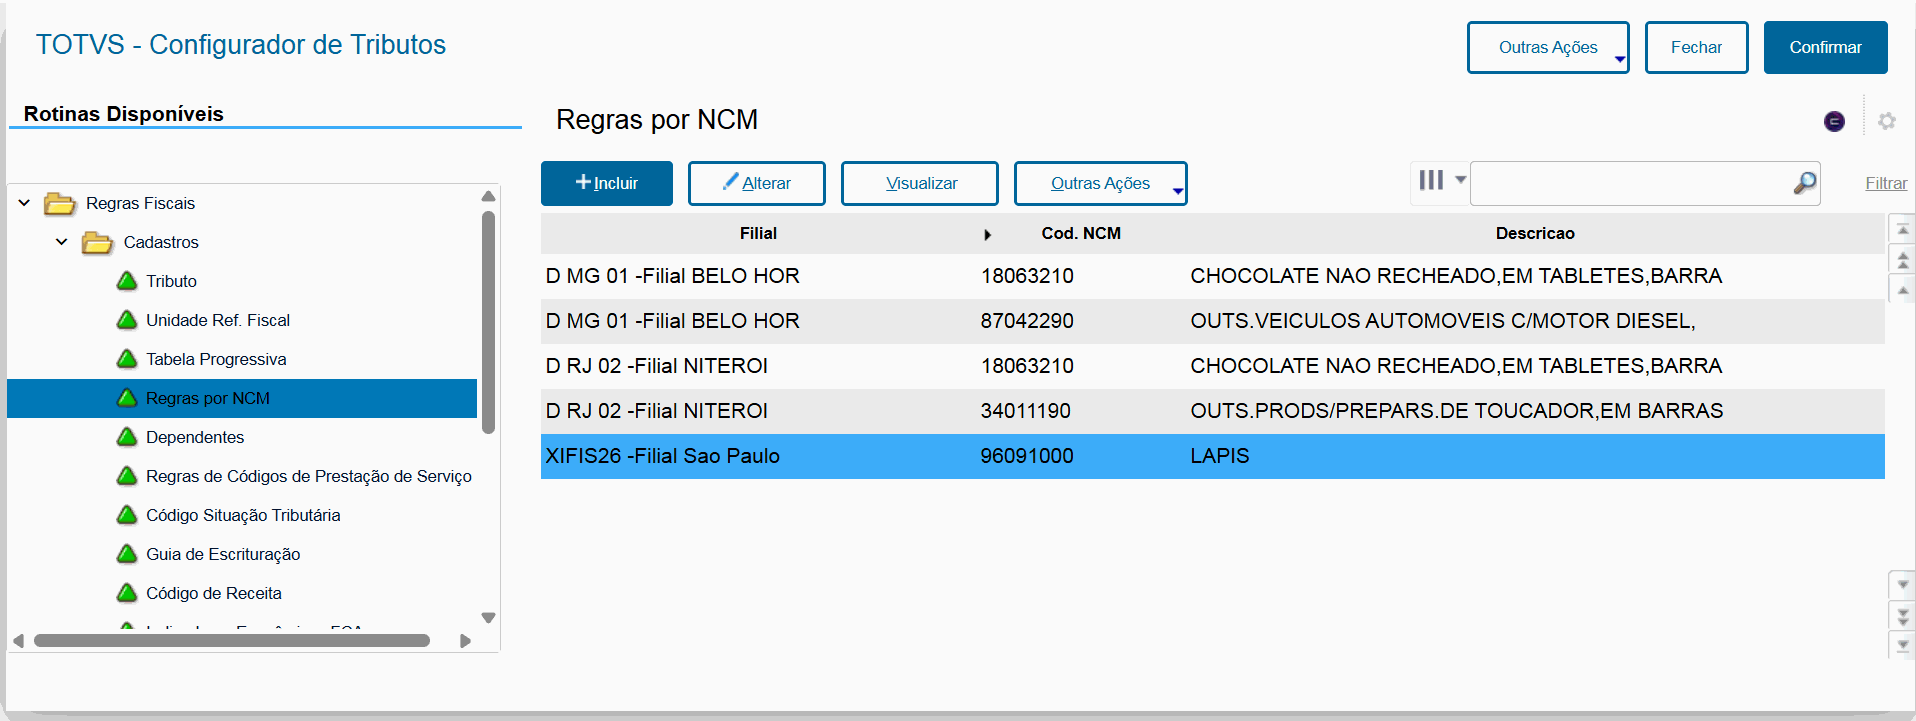The image size is (1916, 721).
Task: Page up using the double-arrow grid button
Action: (1902, 260)
